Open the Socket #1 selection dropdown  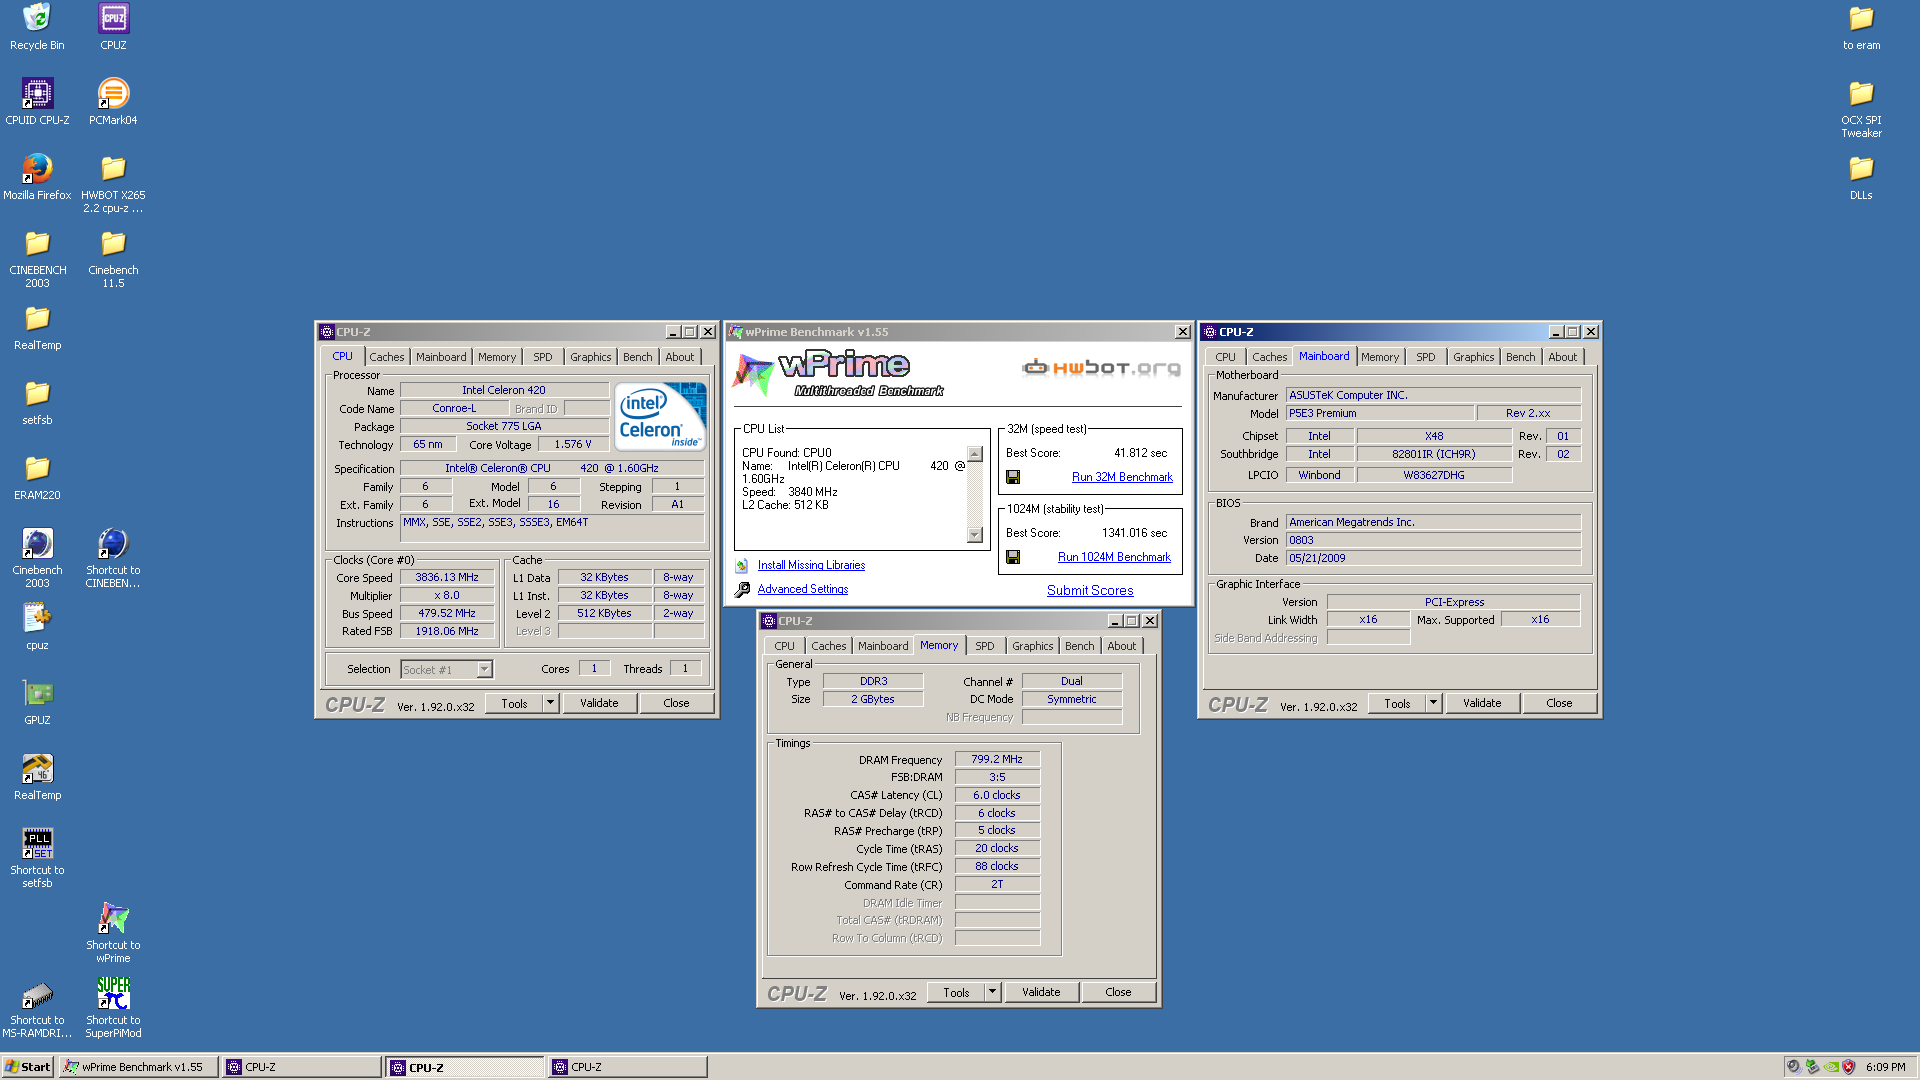click(x=484, y=669)
